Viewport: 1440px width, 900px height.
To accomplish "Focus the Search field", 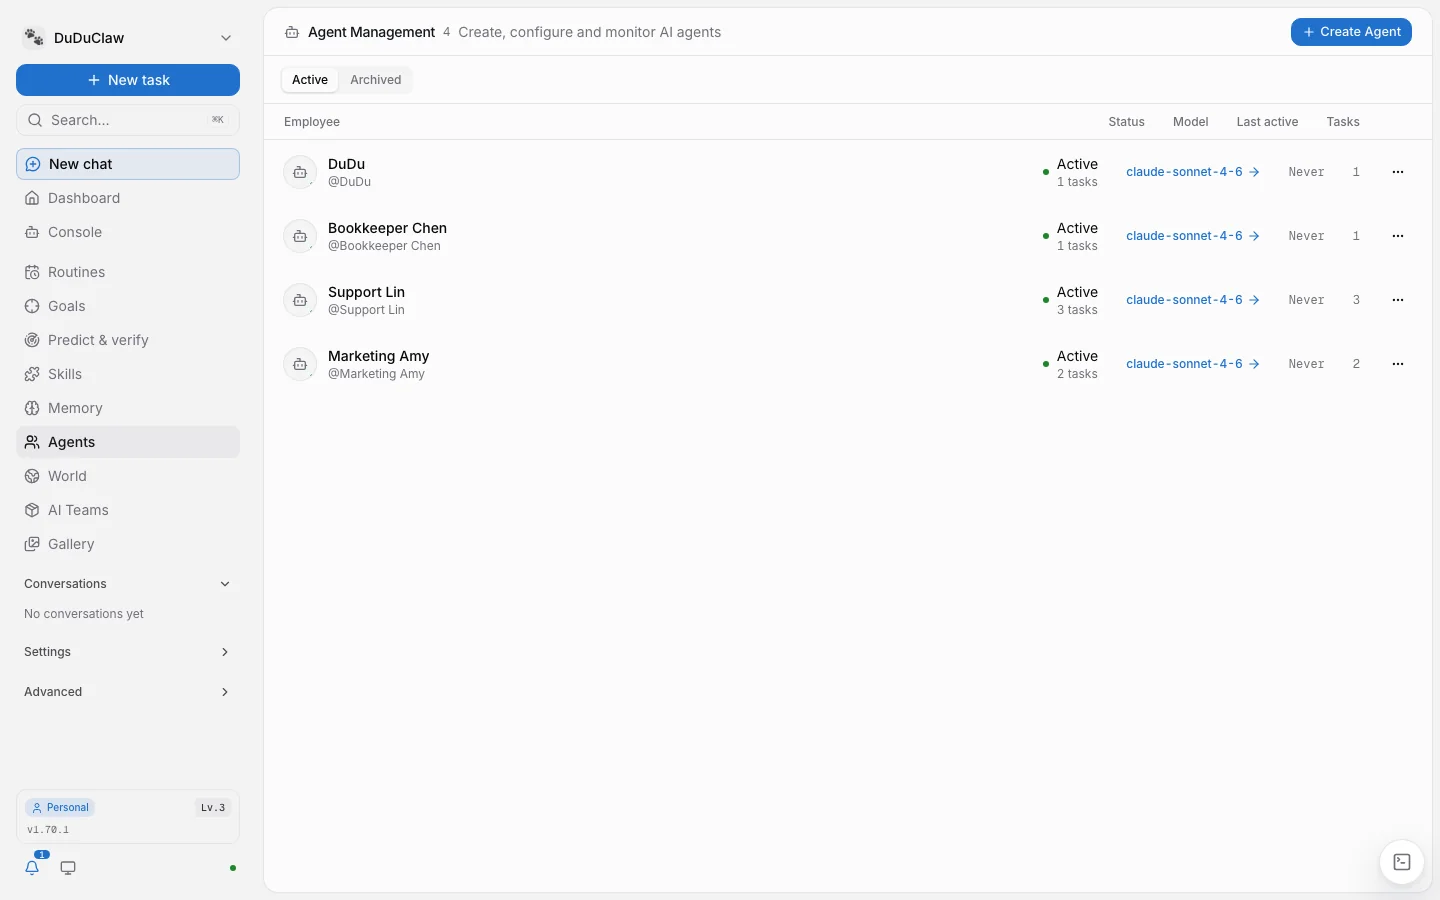I will [x=128, y=120].
